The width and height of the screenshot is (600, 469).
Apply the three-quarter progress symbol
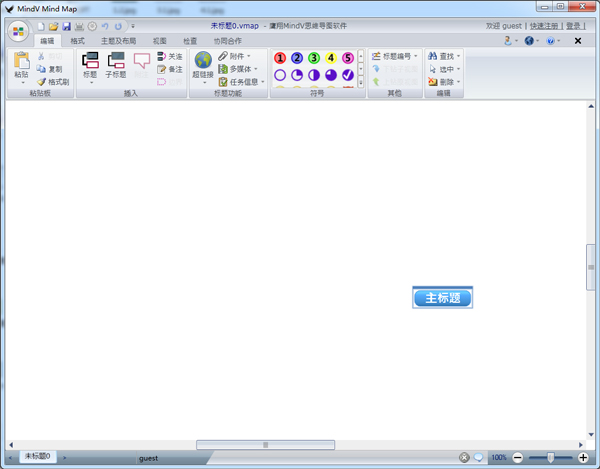(331, 75)
